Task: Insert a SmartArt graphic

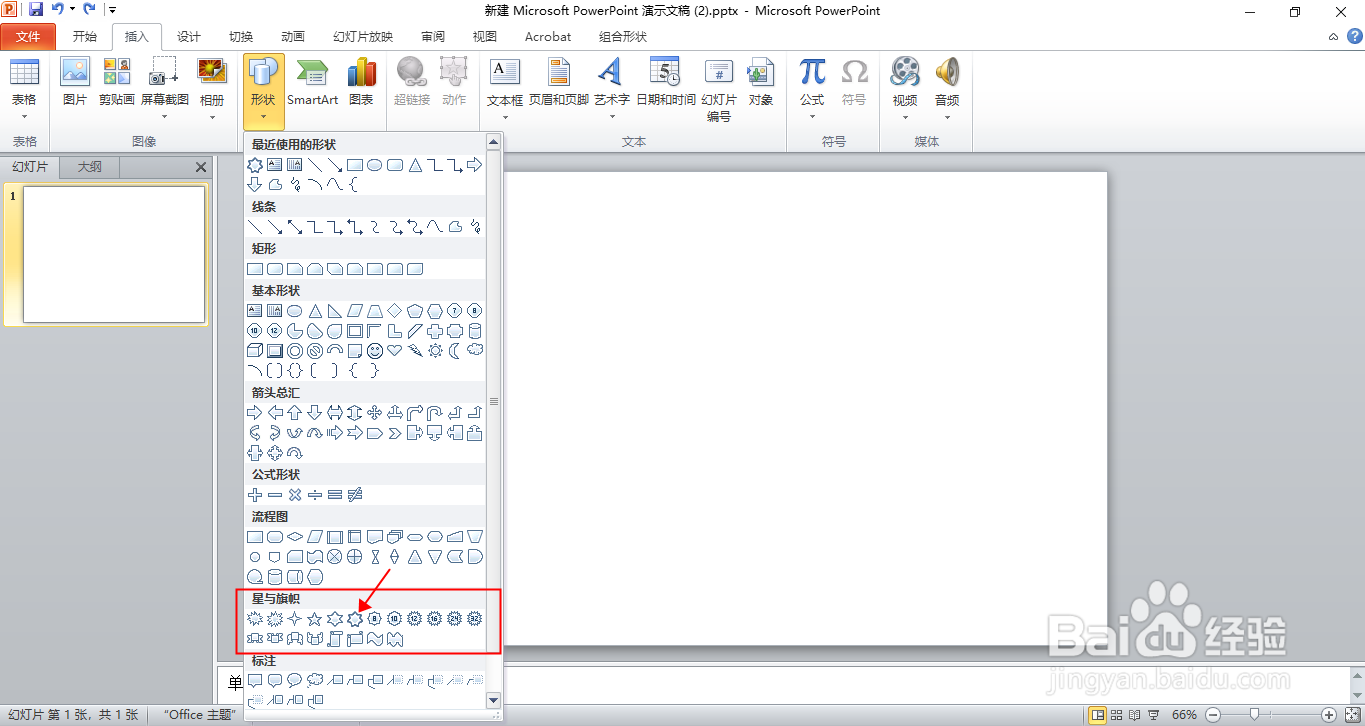Action: click(313, 81)
